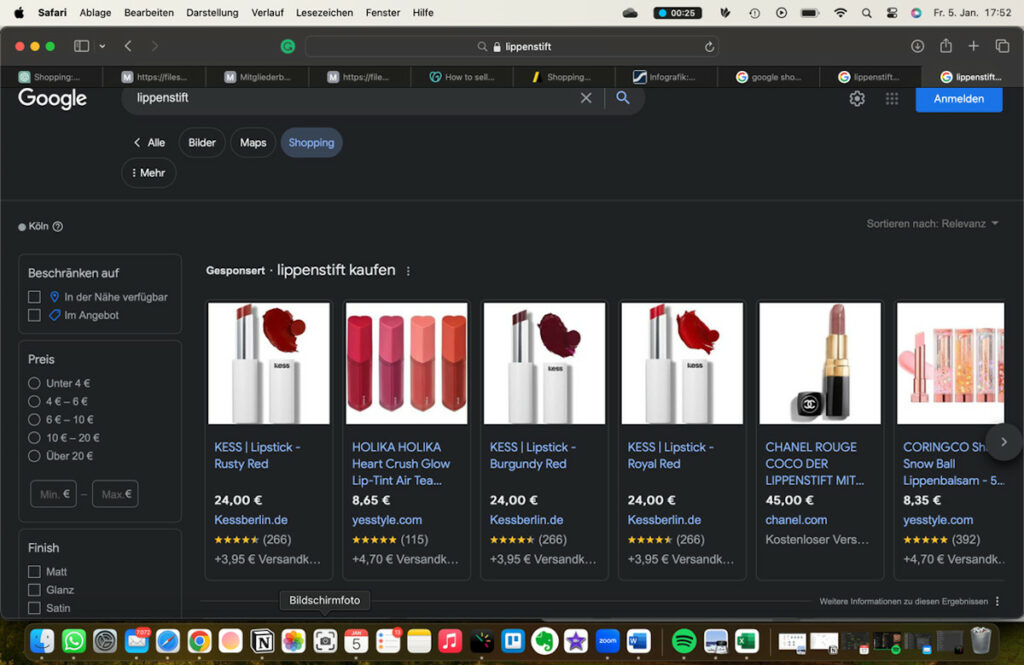Check the Matt finish filter
Screen dimensions: 1024x665
[x=34, y=570]
